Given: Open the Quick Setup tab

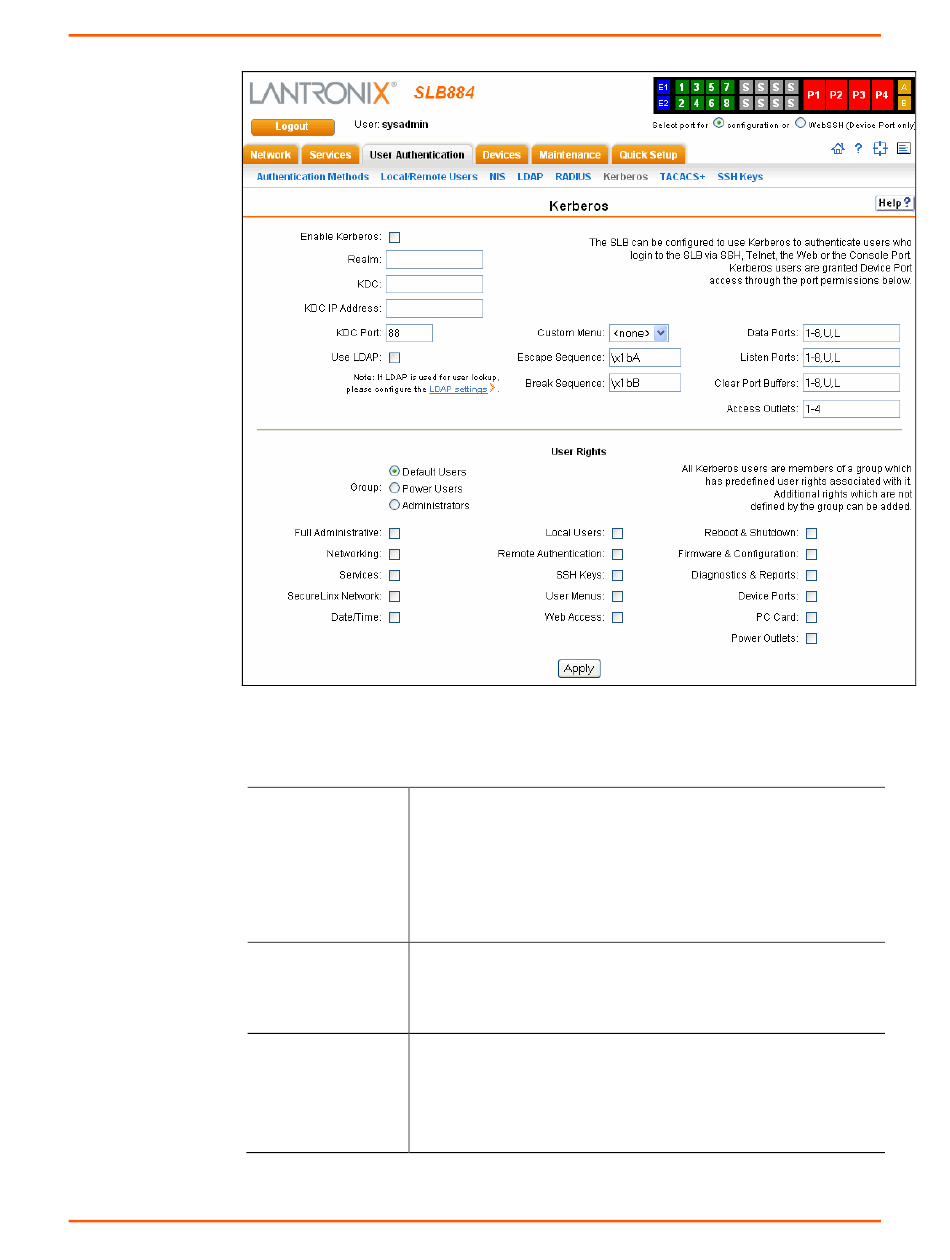Looking at the screenshot, I should [648, 155].
